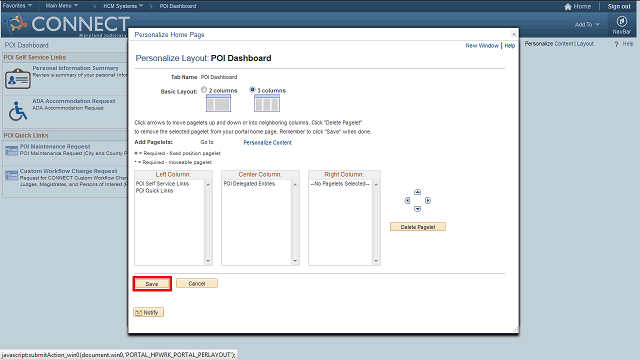Image resolution: width=640 pixels, height=360 pixels.
Task: Select POI Quick Links in Left Column list
Action: click(x=154, y=191)
